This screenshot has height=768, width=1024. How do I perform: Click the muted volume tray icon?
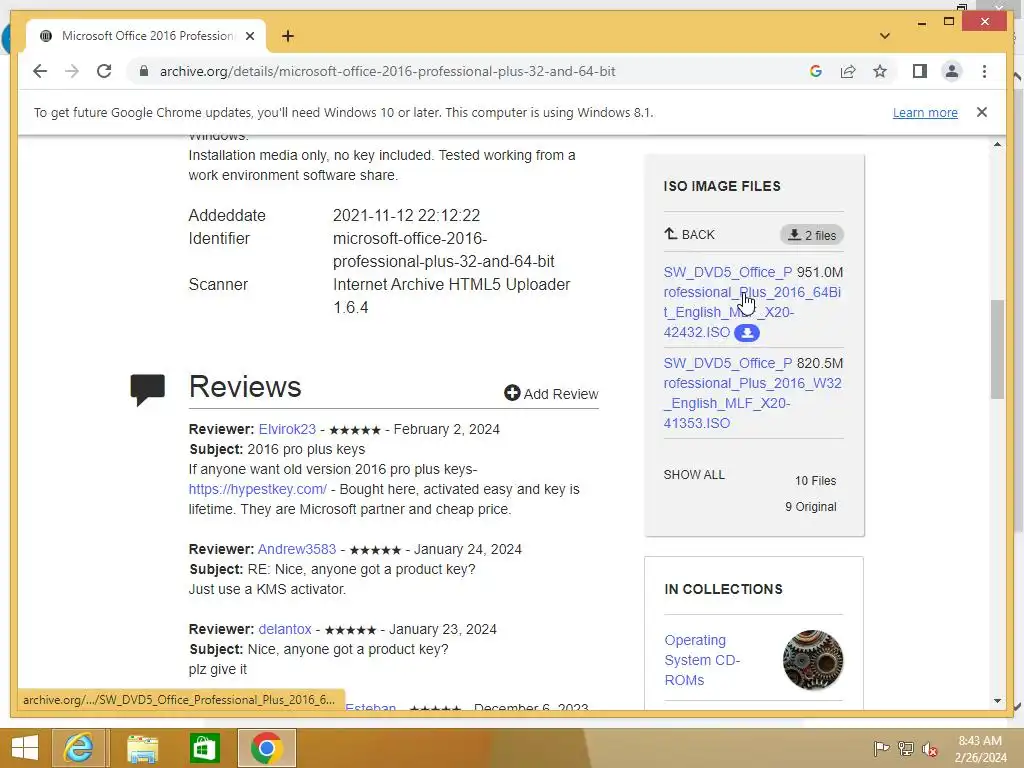pos(929,749)
